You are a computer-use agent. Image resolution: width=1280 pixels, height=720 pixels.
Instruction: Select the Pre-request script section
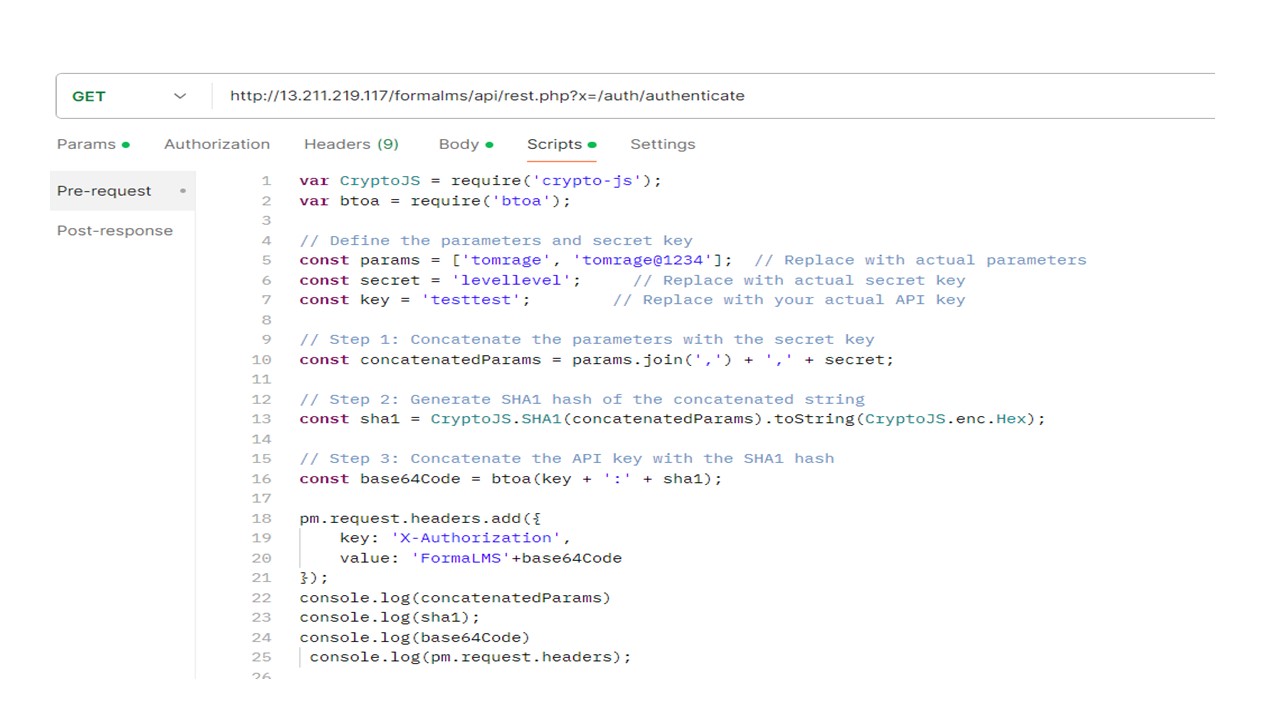[104, 191]
